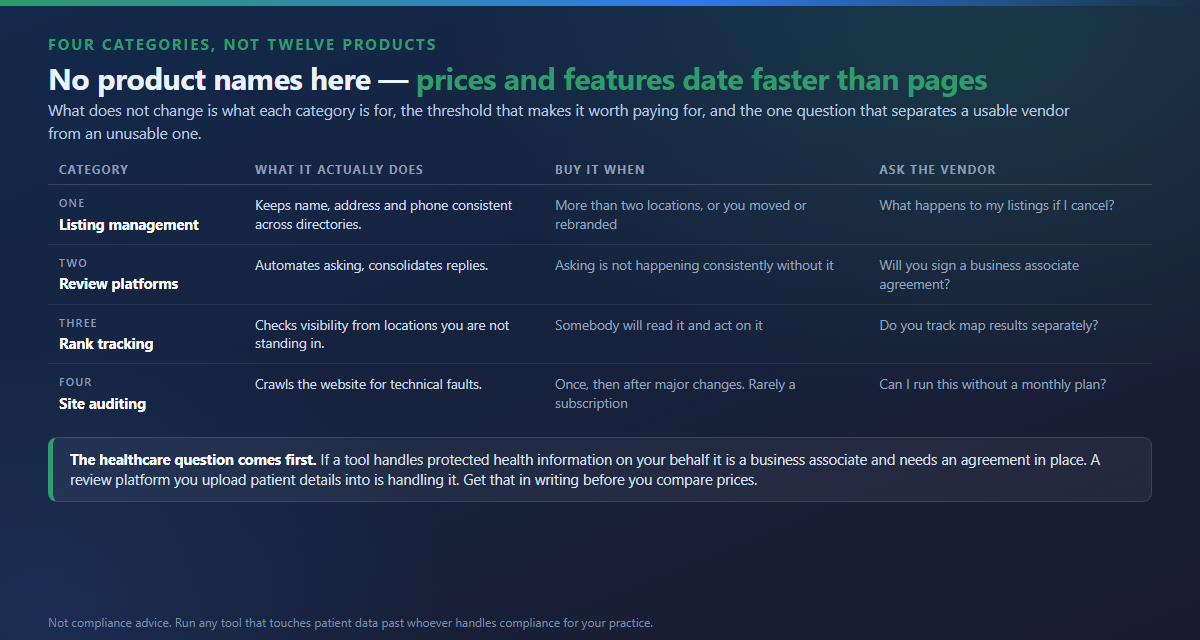Click the 'Not compliance advice' footer note

pyautogui.click(x=350, y=623)
